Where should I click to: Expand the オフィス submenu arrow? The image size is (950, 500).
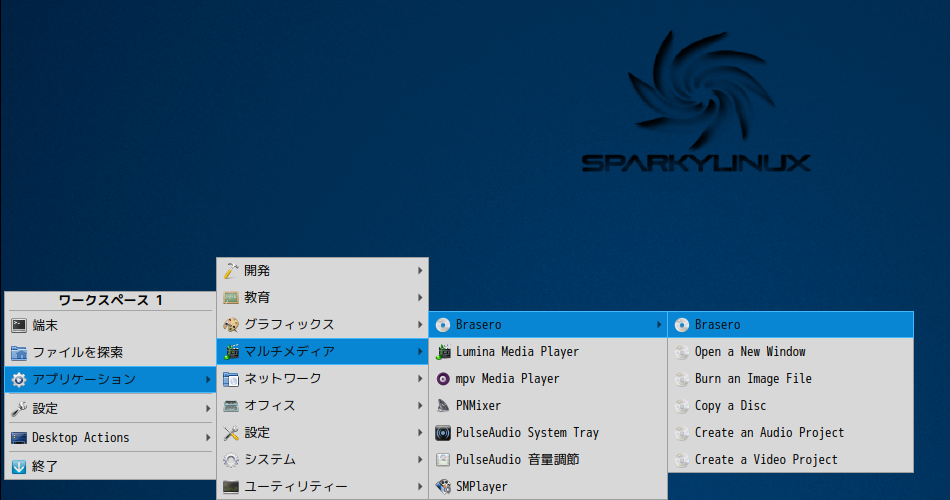[420, 405]
